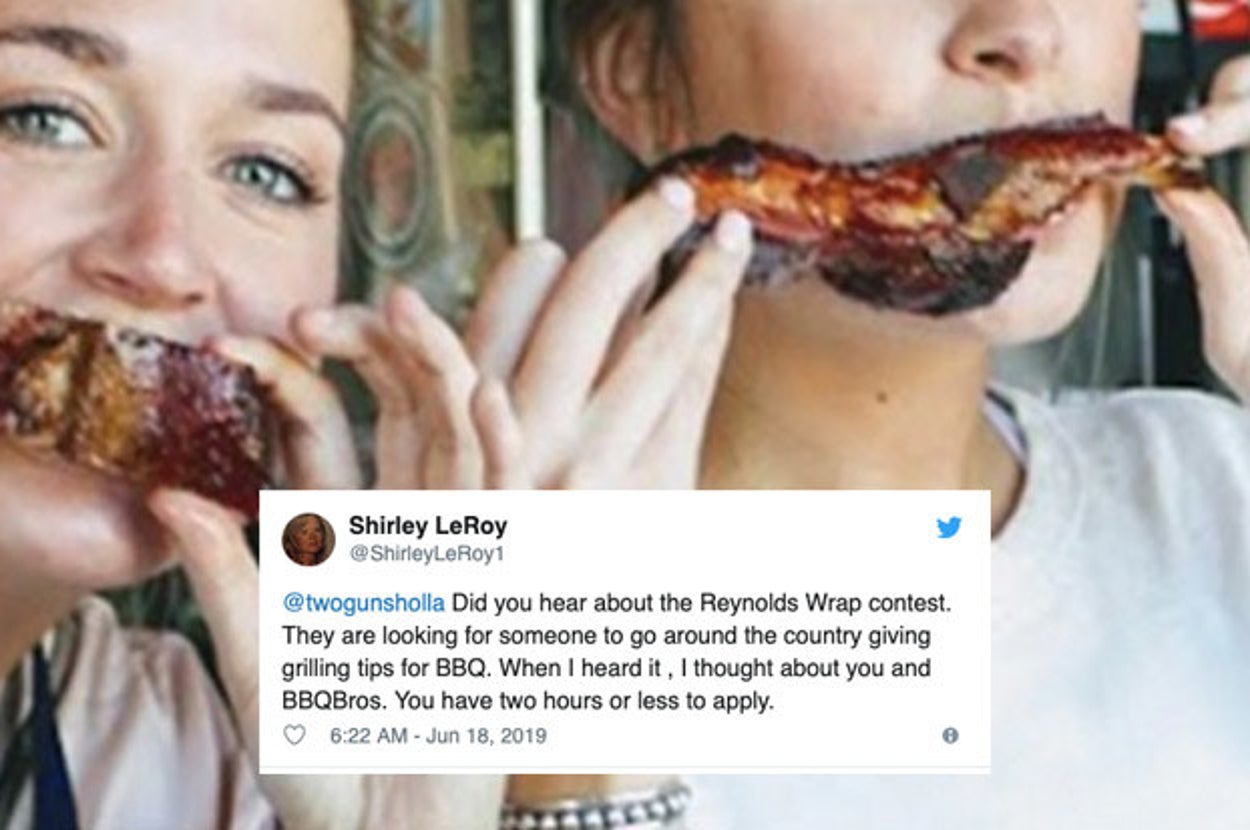Select the rib held by the left woman

[x=130, y=400]
